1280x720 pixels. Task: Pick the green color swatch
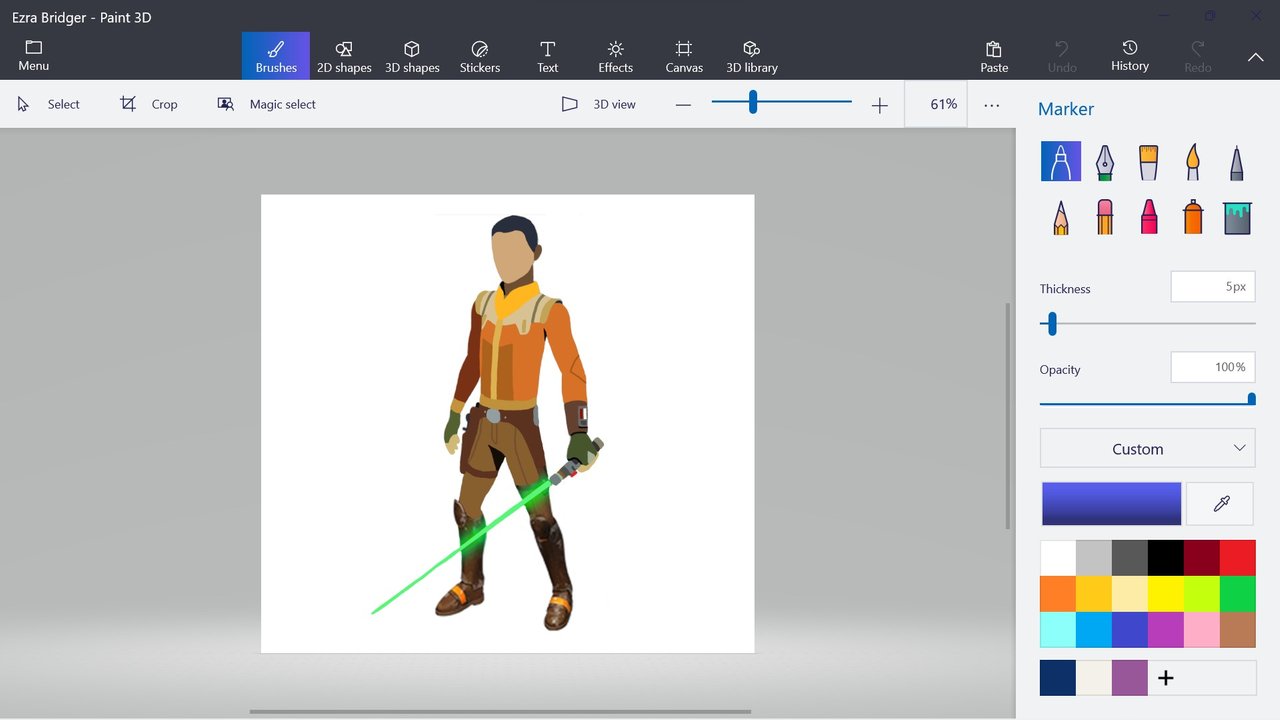tap(1238, 594)
